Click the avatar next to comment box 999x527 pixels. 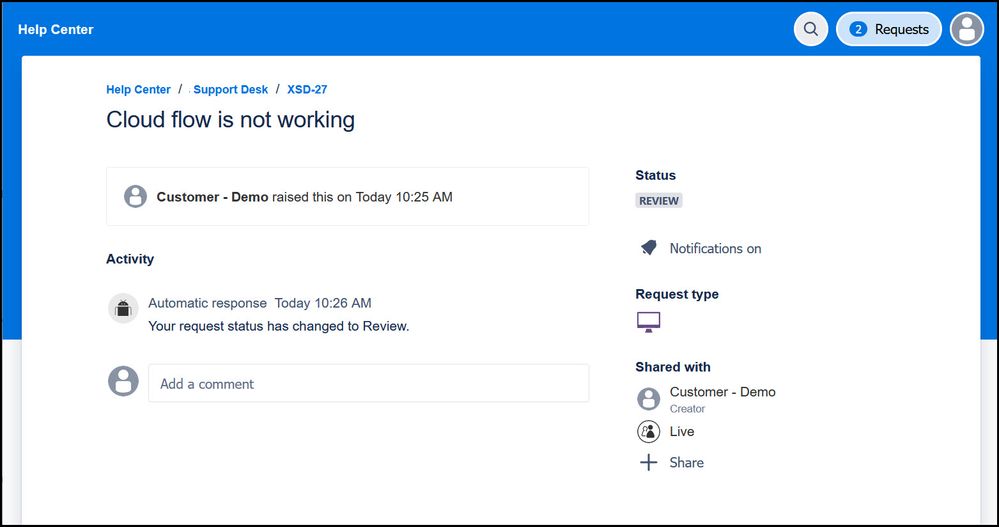coord(123,381)
